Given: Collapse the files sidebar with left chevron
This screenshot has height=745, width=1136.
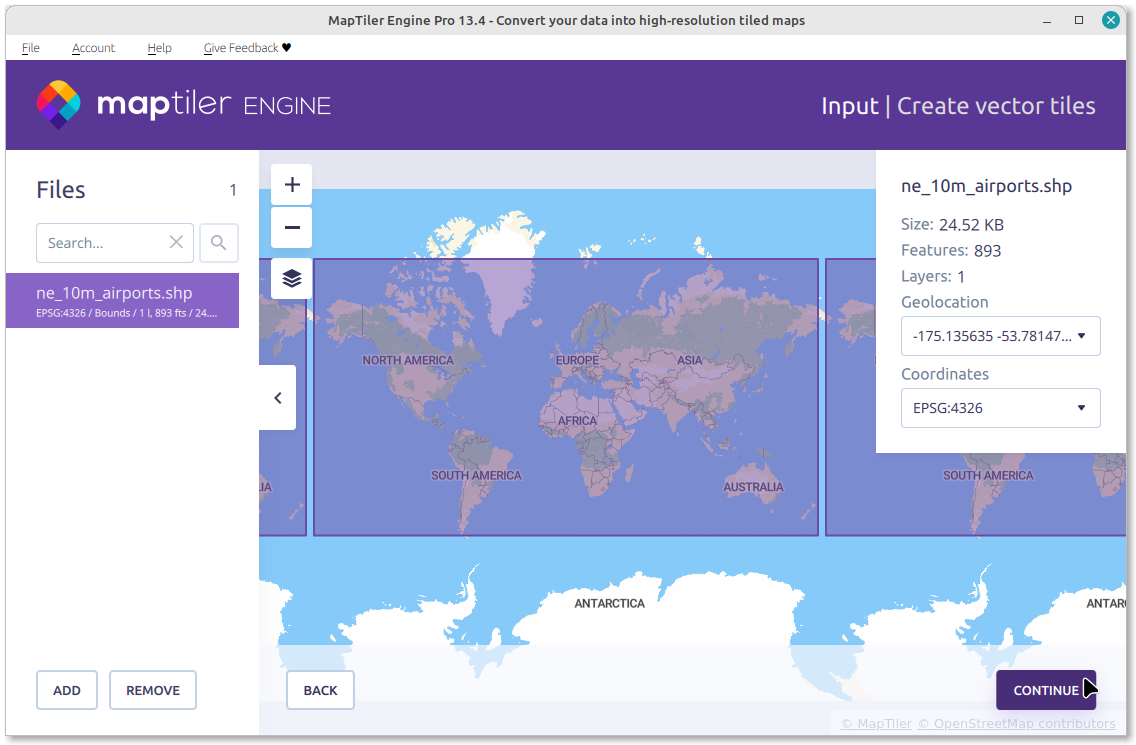Looking at the screenshot, I should (x=278, y=398).
